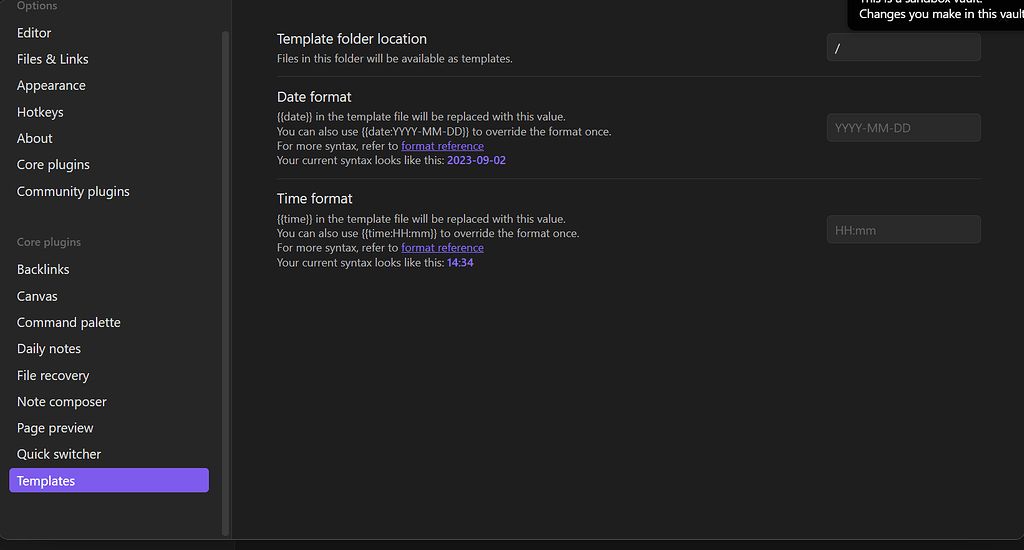This screenshot has height=550, width=1024.
Task: Open Core plugins in Options
Action: [53, 165]
